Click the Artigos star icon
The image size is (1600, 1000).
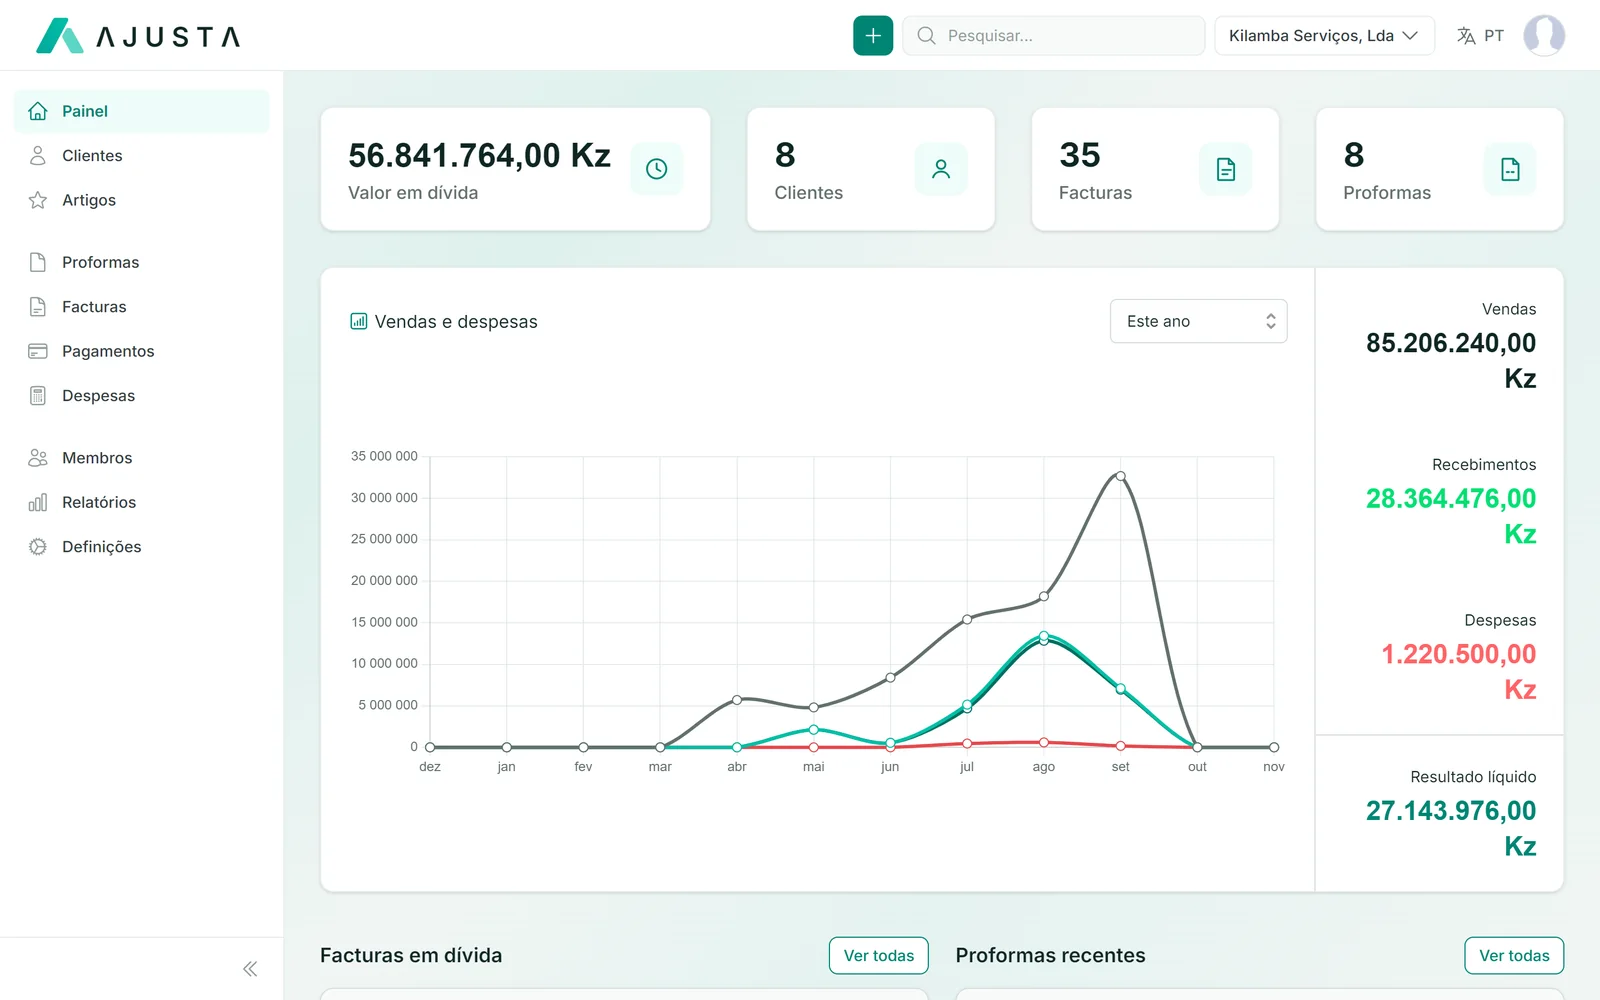(x=38, y=200)
